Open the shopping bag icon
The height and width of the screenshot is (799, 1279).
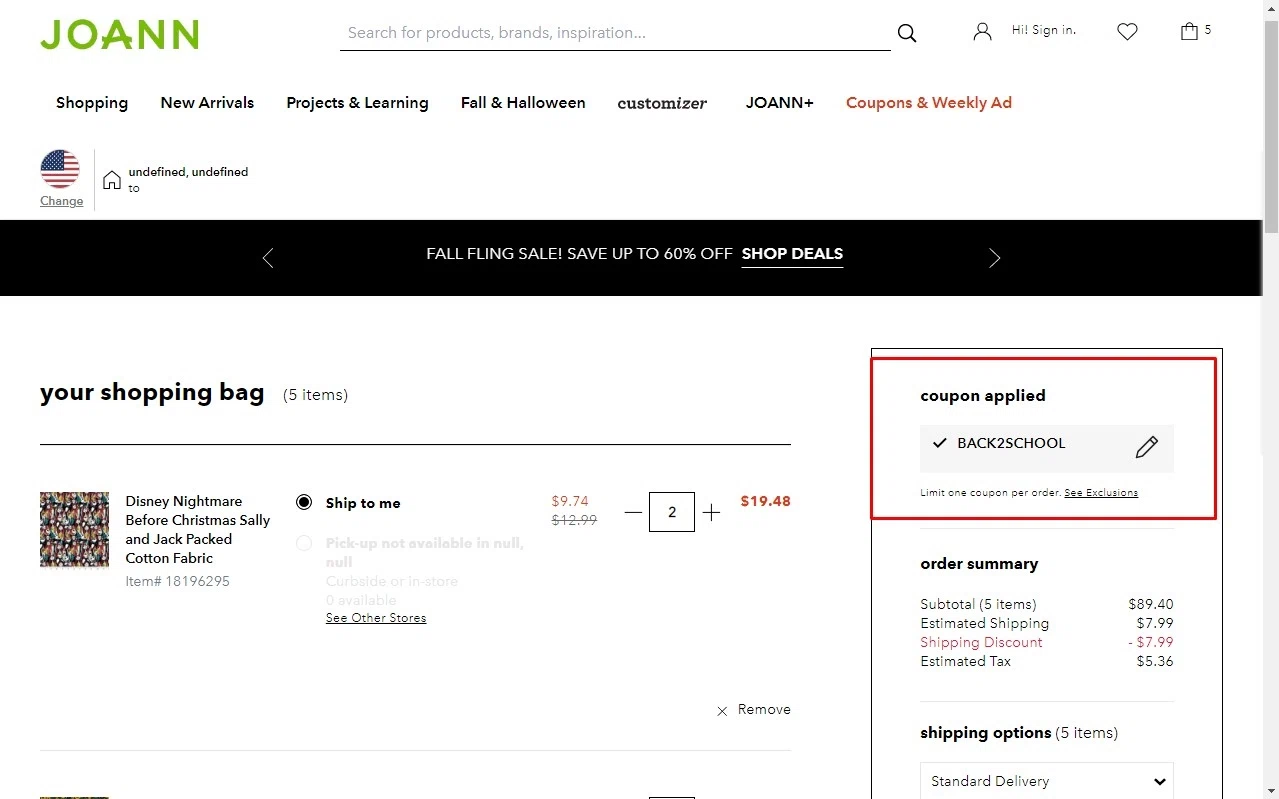click(1189, 31)
